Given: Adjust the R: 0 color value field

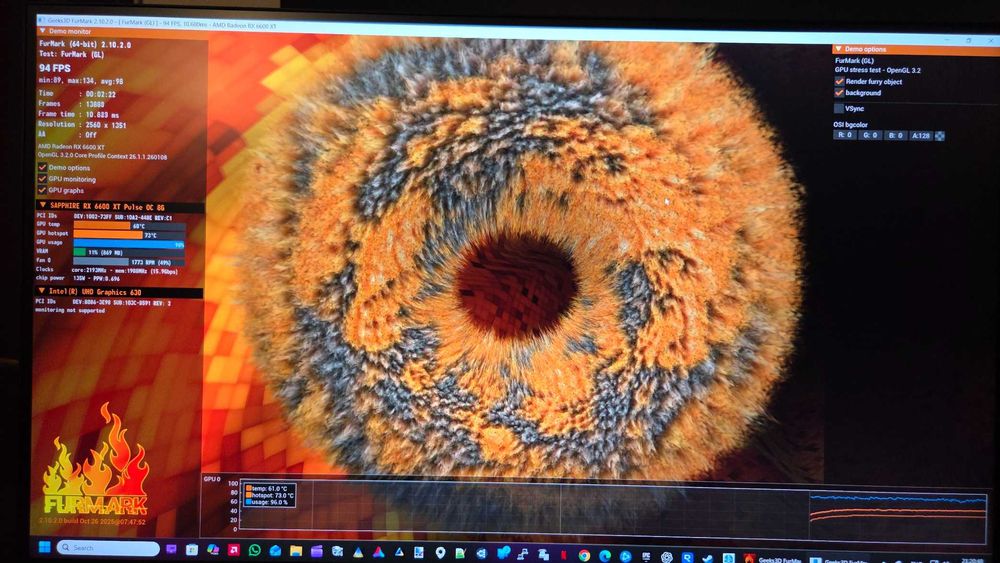Looking at the screenshot, I should (844, 135).
